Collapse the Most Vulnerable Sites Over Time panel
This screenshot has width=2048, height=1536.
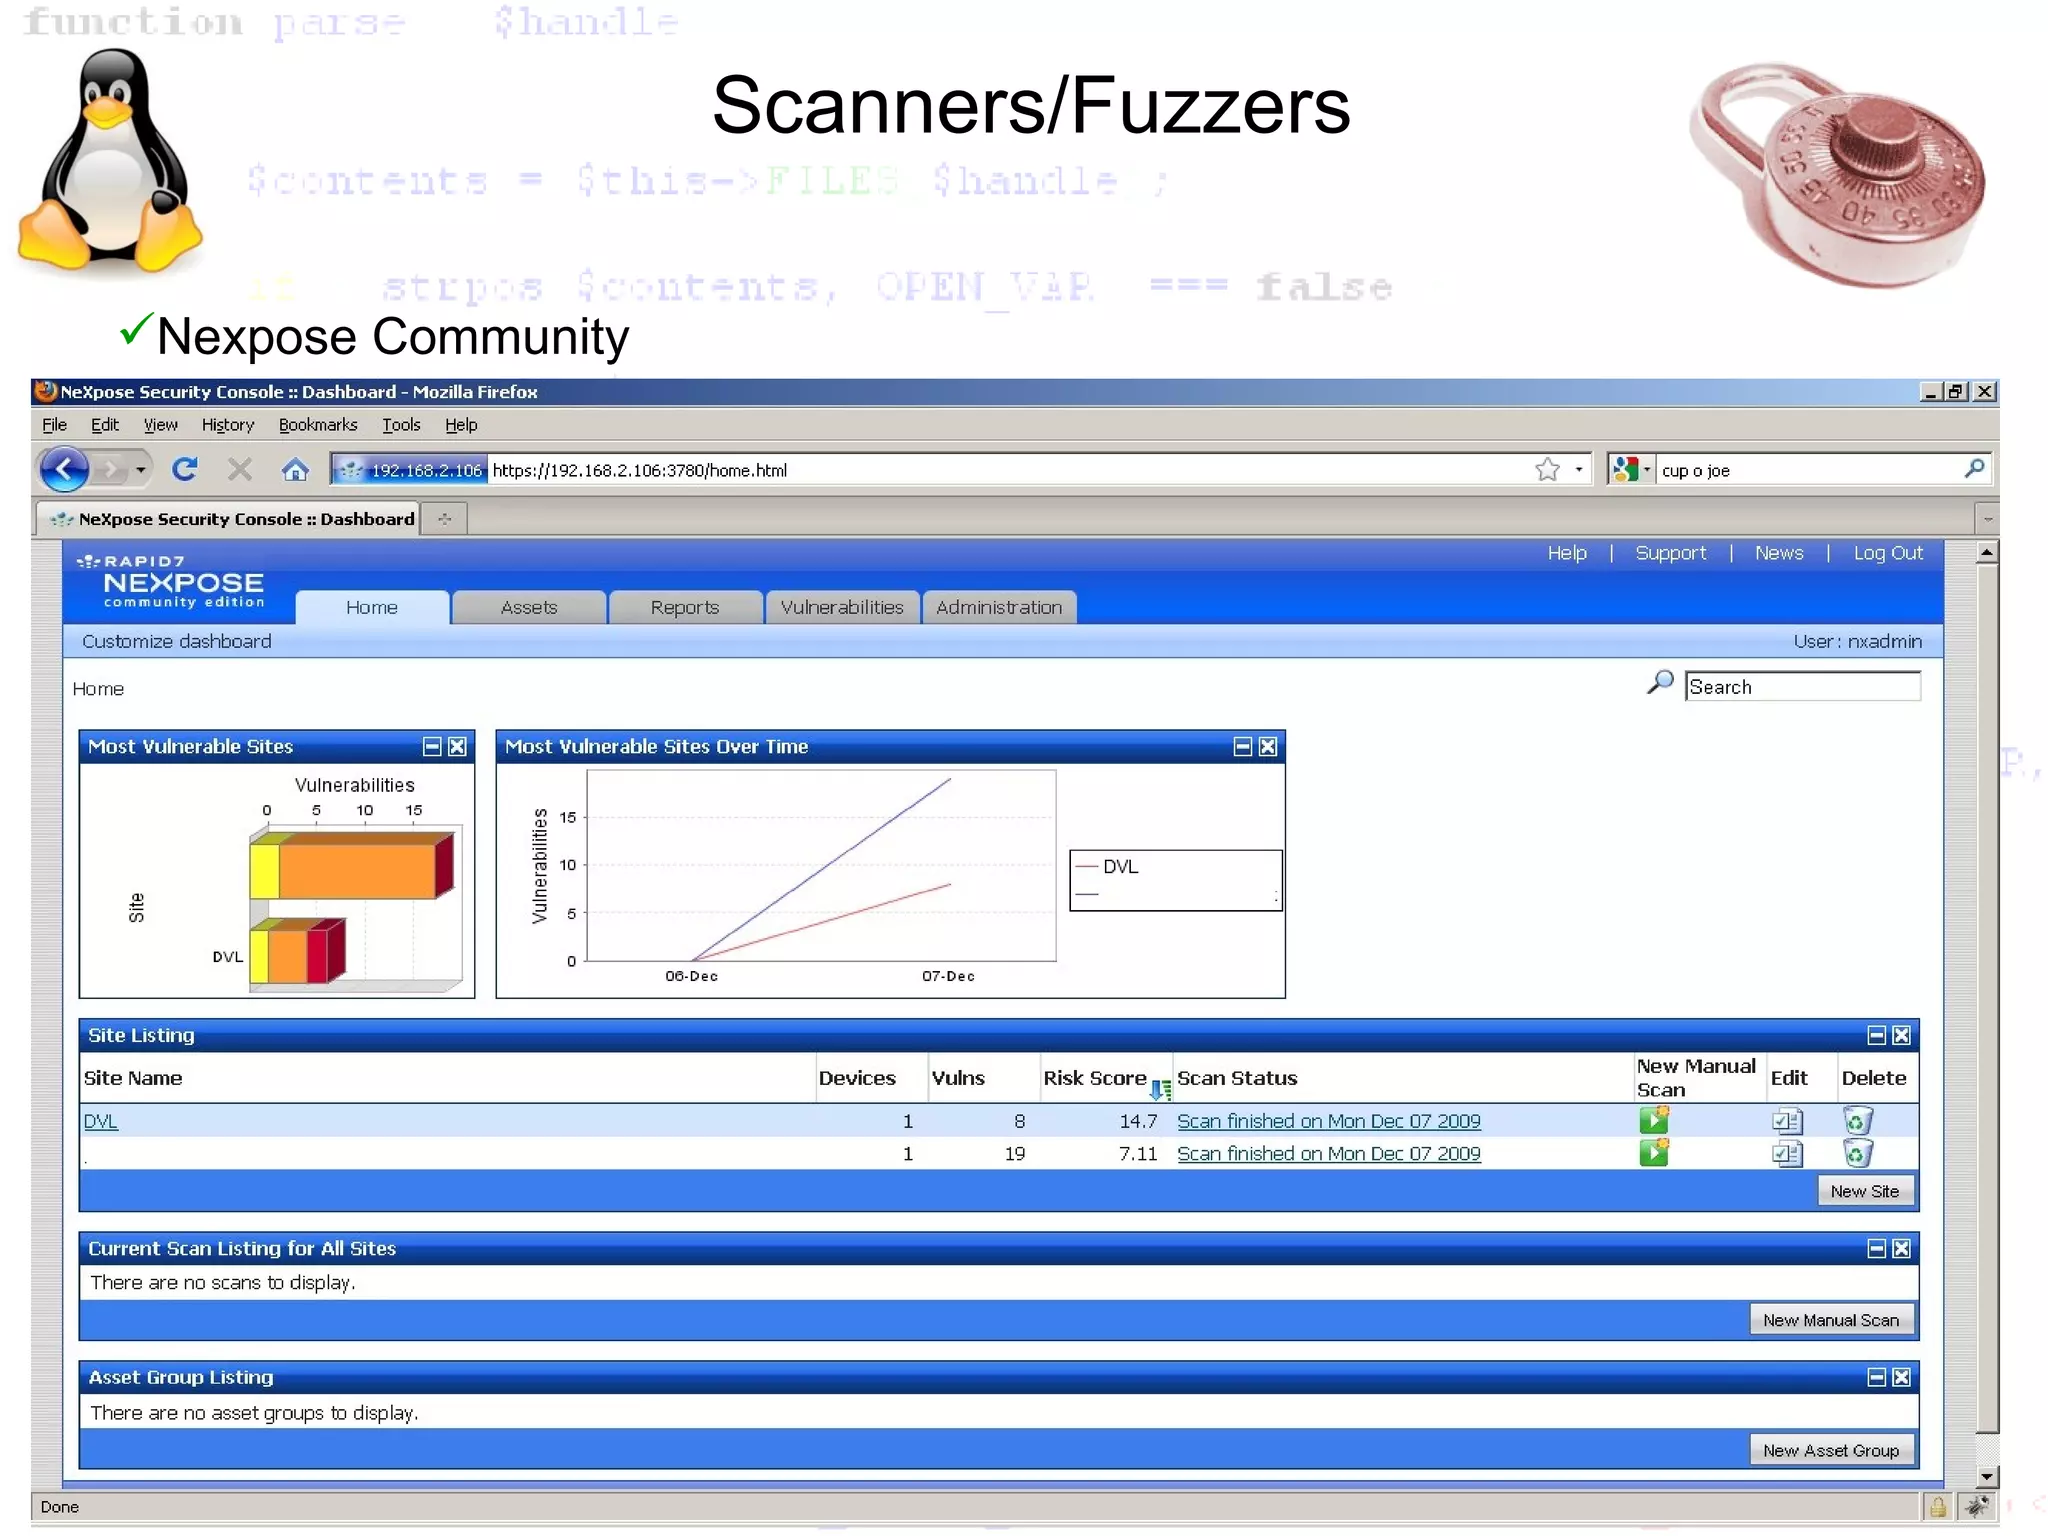(1243, 746)
